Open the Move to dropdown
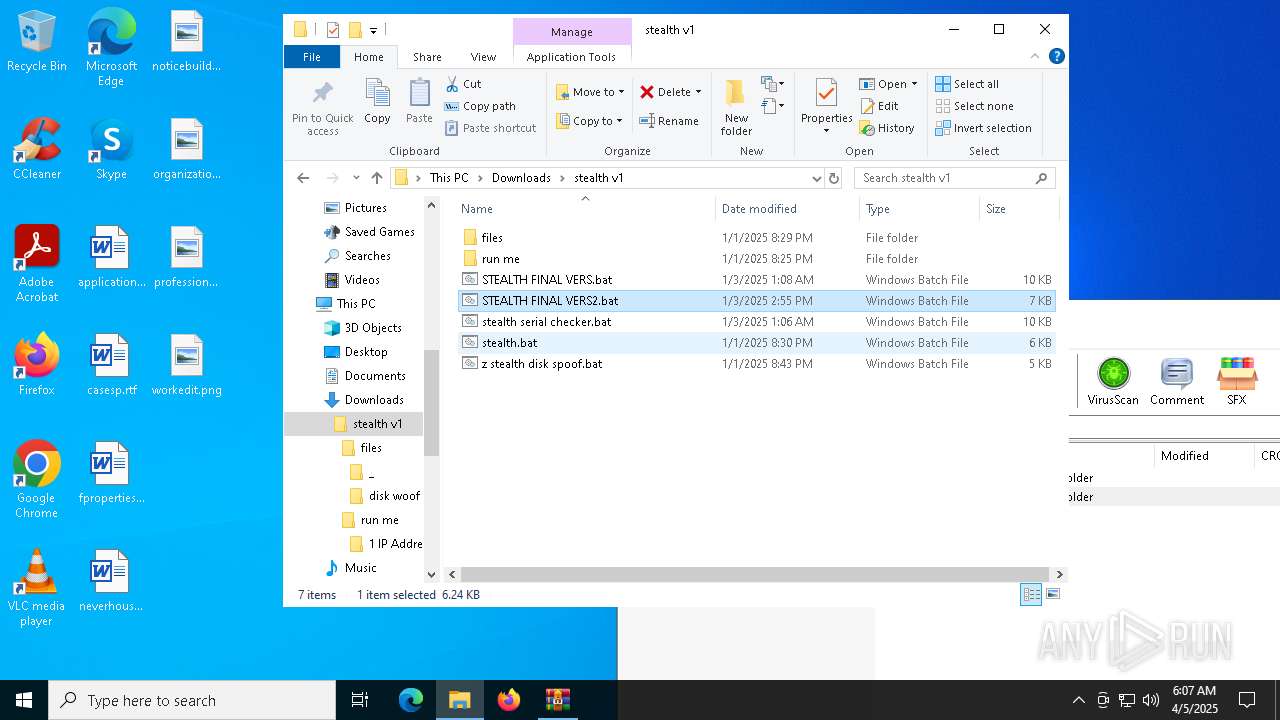 (x=590, y=92)
